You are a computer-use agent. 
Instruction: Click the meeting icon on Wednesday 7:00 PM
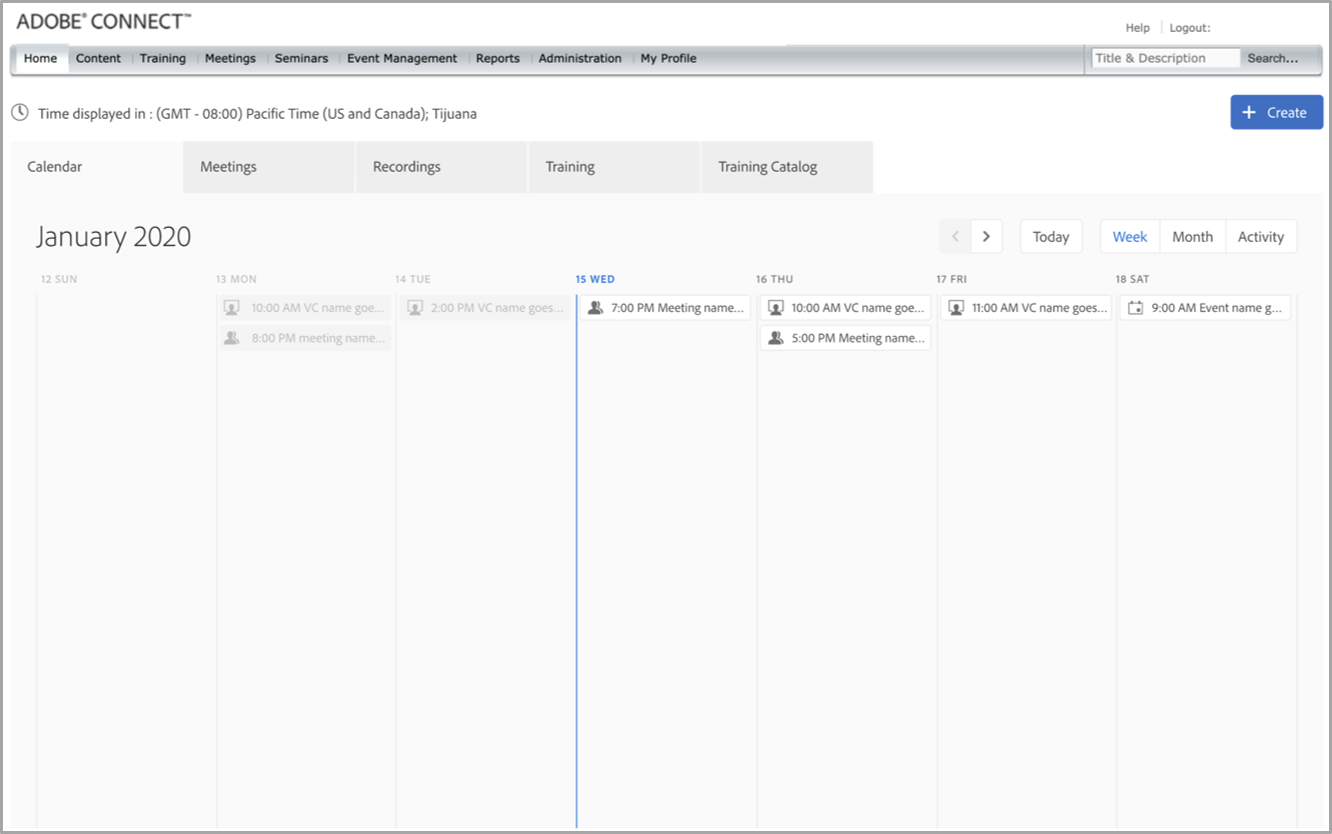595,308
